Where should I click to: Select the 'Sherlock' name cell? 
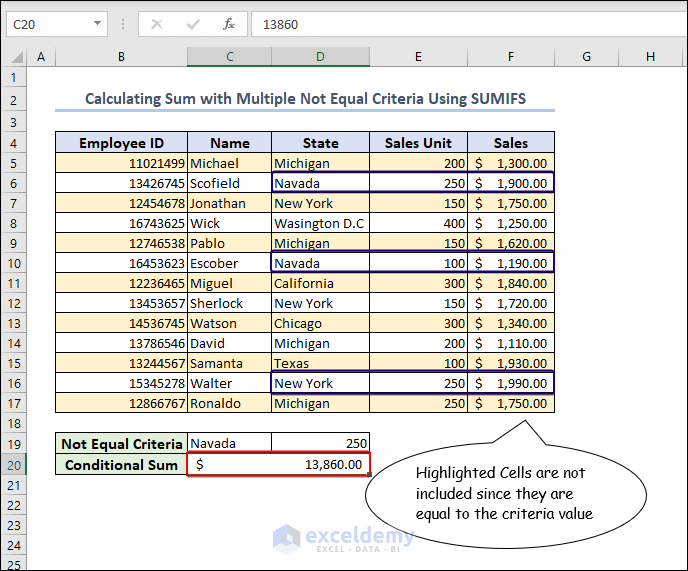pos(229,304)
